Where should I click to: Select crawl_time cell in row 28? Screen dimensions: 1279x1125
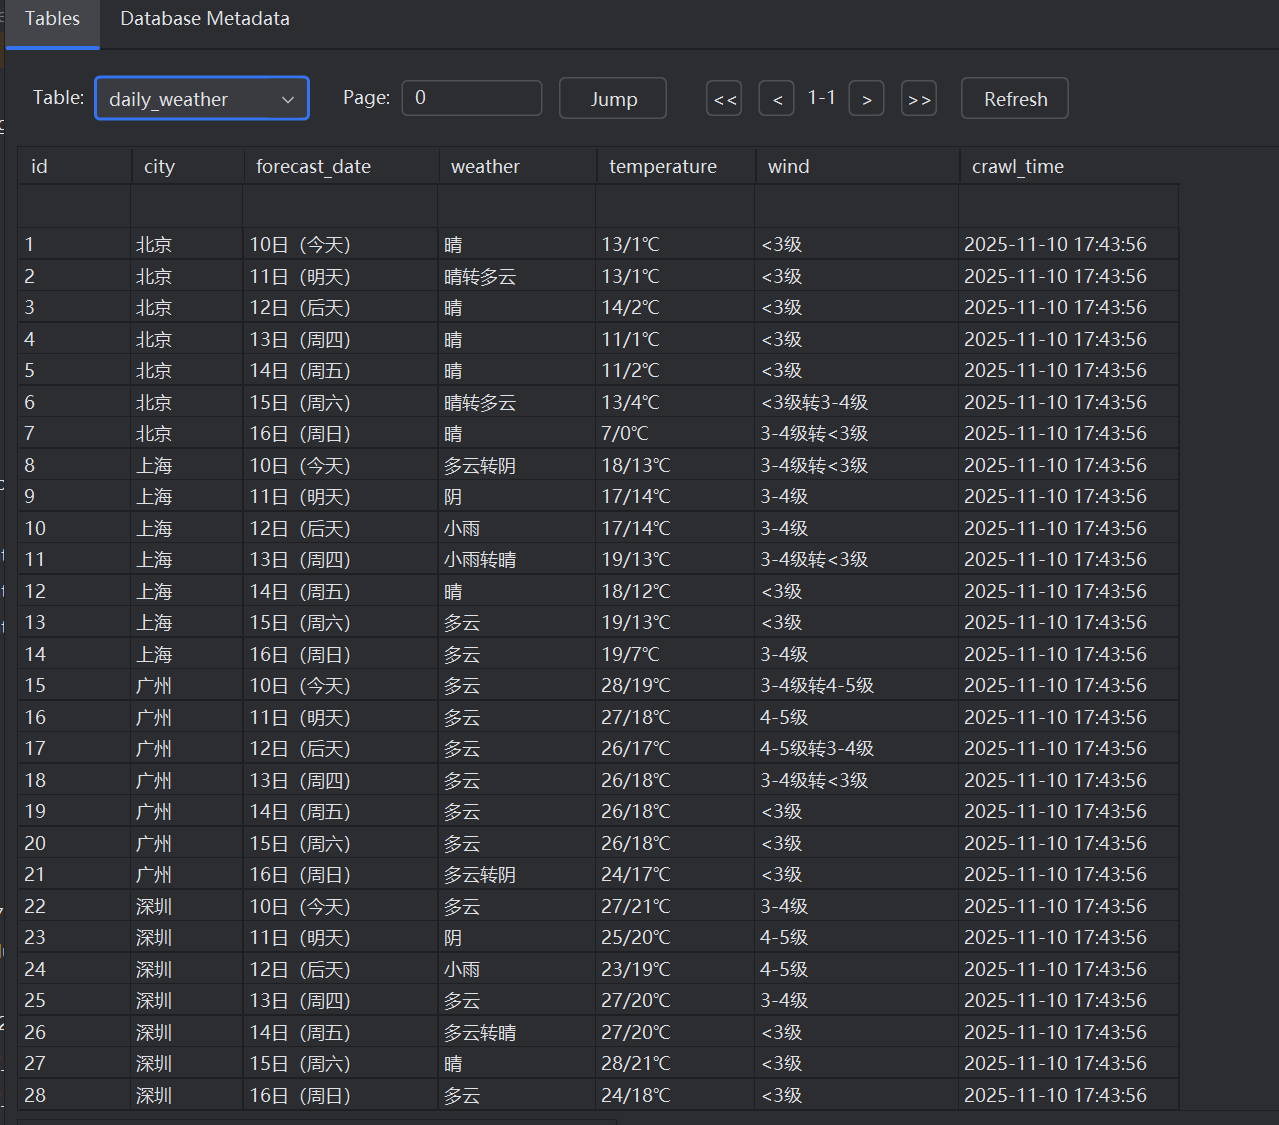(x=1069, y=1095)
